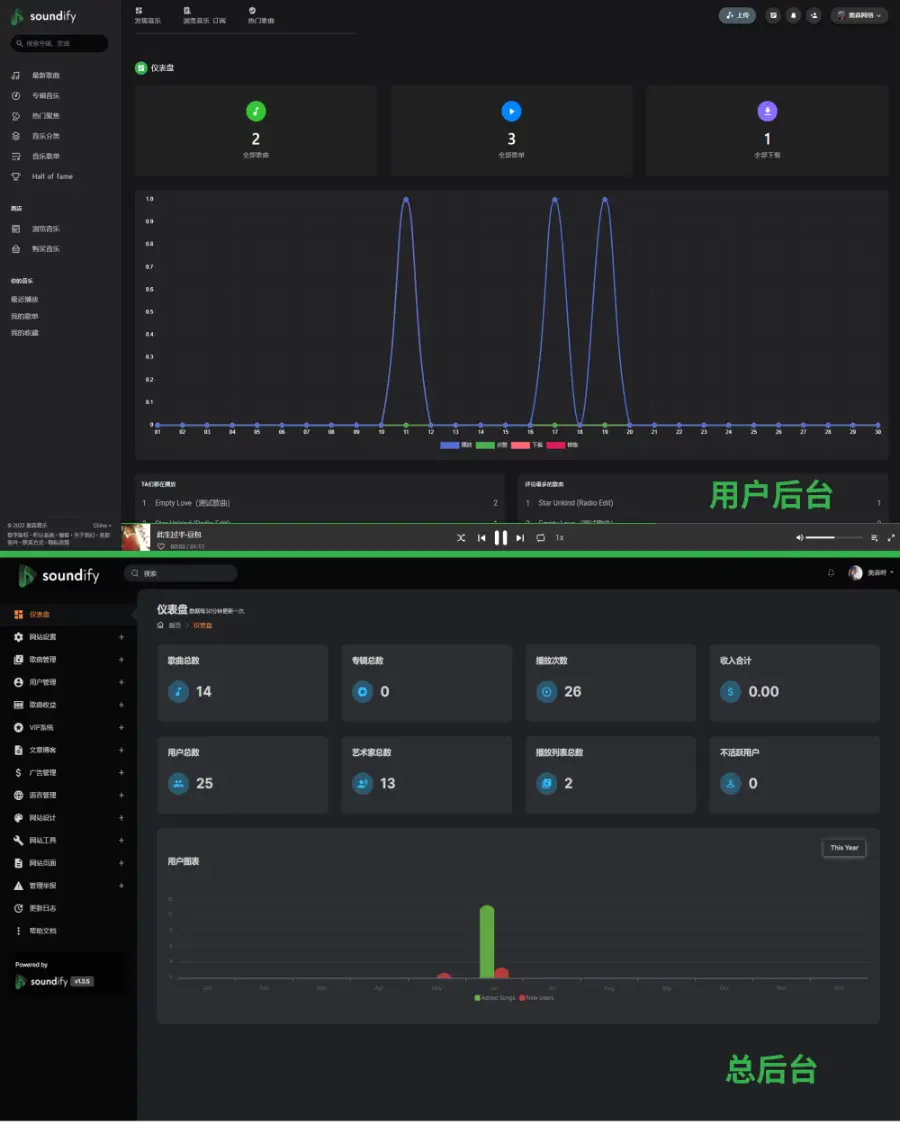Open the This Year chart range dropdown

(844, 848)
